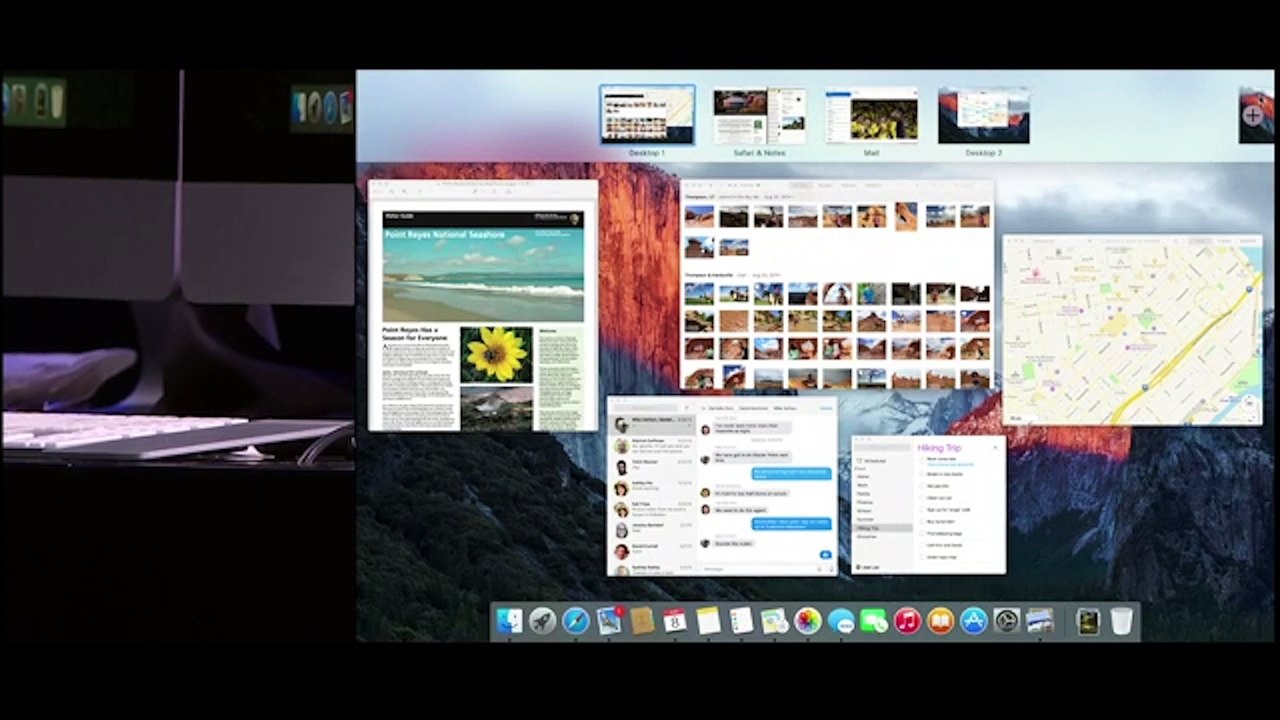
Task: Open Finder from the Dock
Action: pos(509,621)
